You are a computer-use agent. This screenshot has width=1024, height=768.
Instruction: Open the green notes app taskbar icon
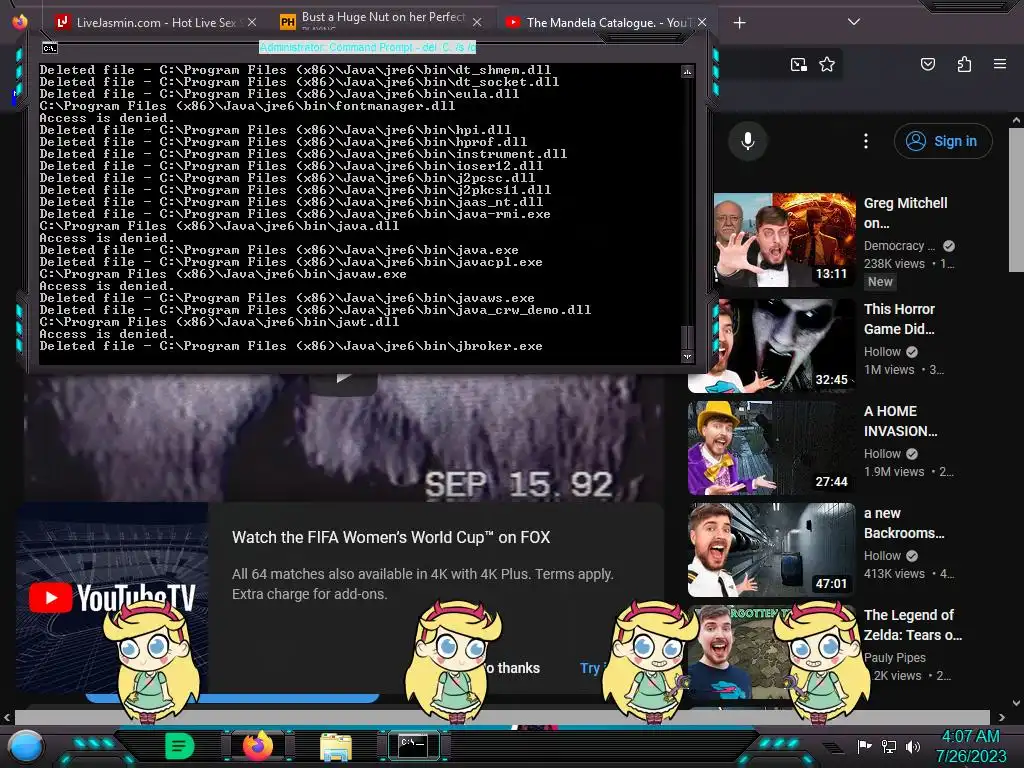click(180, 746)
